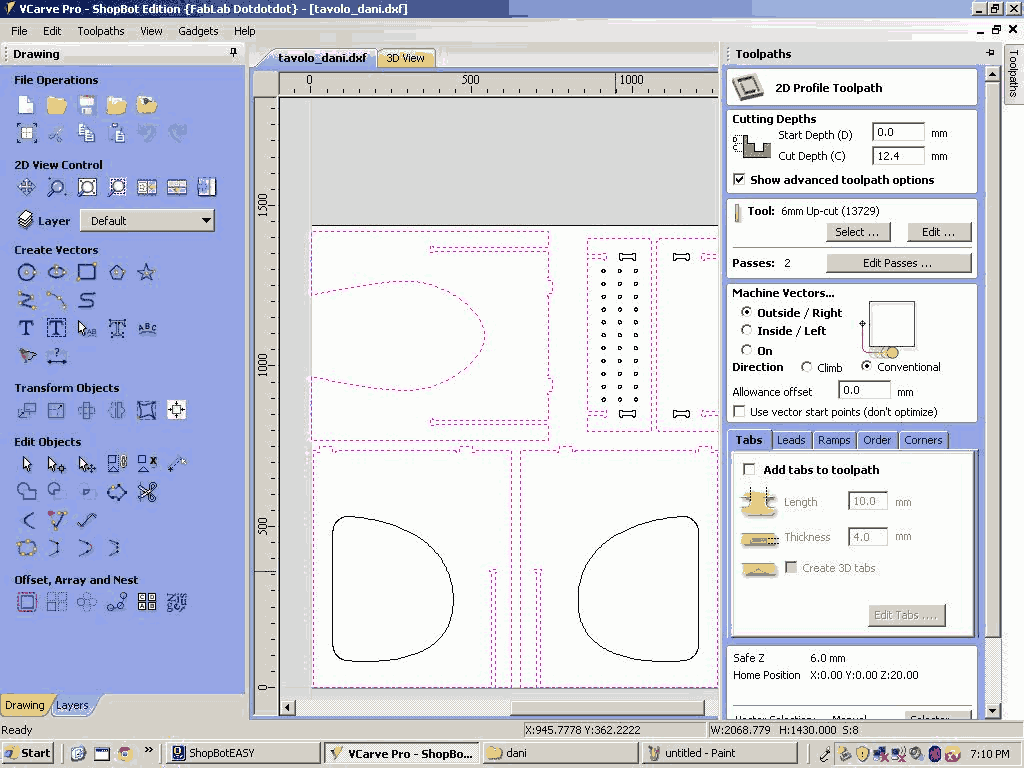
Task: Click the Offset Vectors icon
Action: (27, 602)
